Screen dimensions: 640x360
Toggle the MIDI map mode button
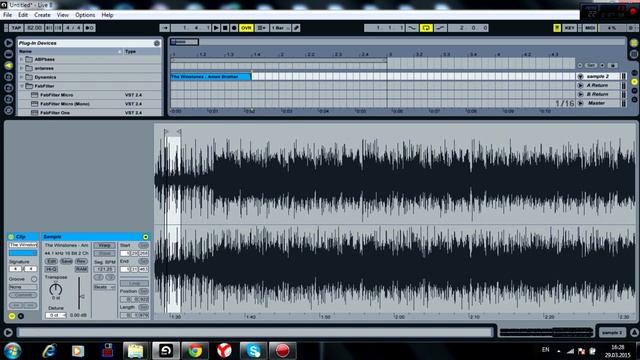pos(590,28)
